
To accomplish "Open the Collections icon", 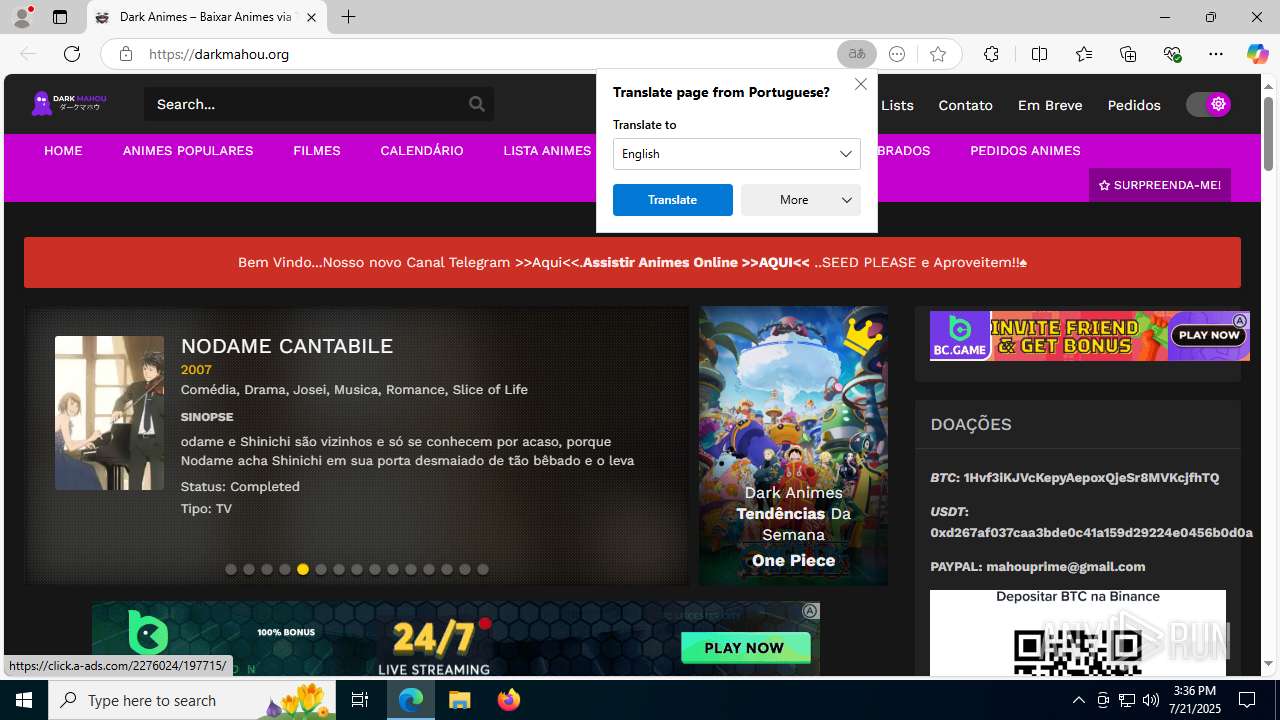I will [x=1128, y=54].
